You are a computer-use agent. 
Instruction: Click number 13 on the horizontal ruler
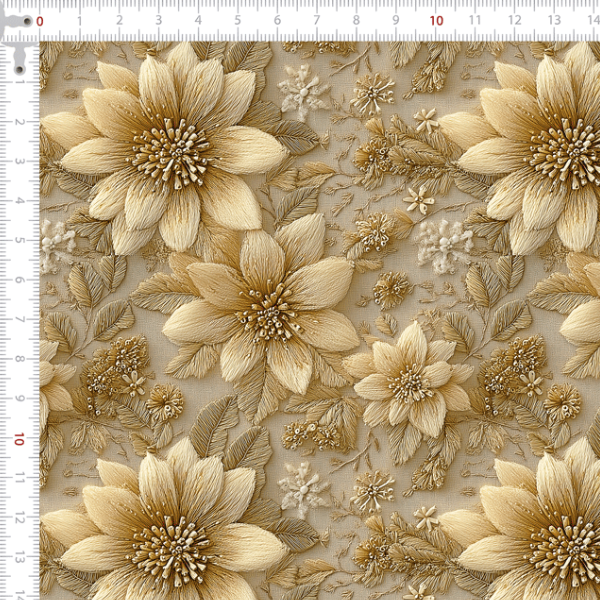(554, 20)
